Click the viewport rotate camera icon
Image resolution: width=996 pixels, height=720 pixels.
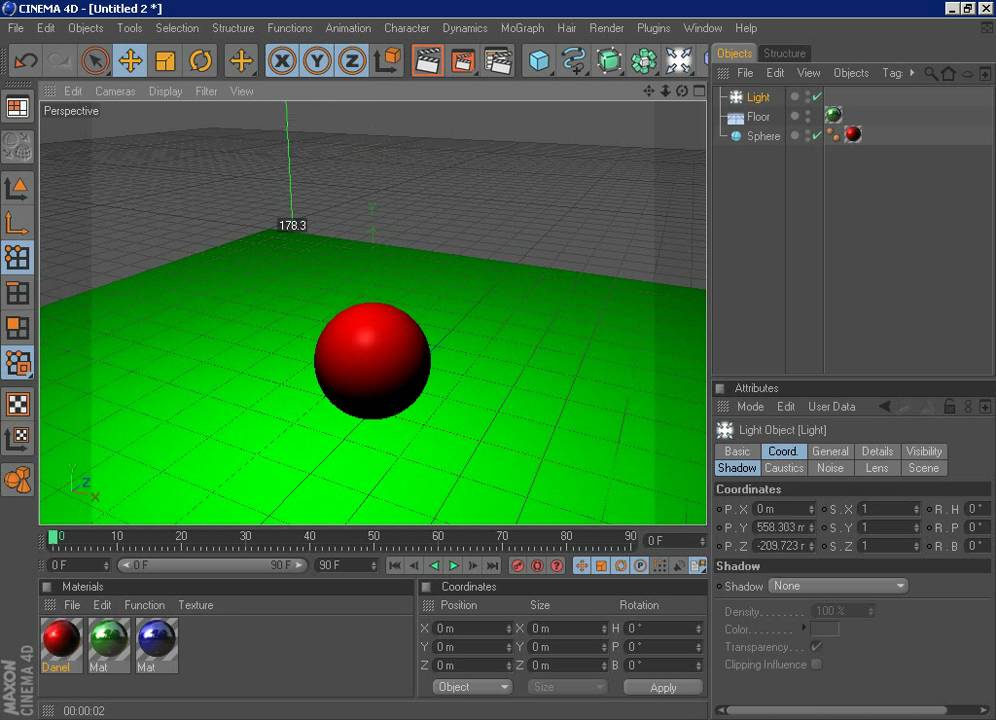(x=682, y=91)
